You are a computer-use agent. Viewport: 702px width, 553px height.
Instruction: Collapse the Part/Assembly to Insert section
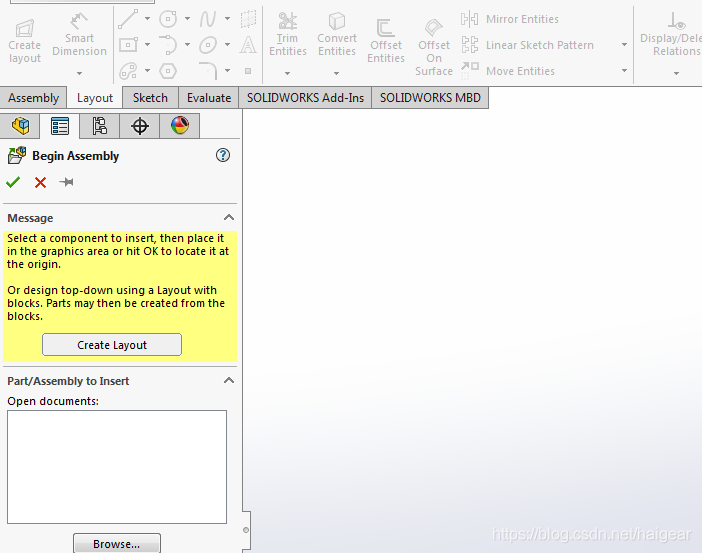point(229,381)
